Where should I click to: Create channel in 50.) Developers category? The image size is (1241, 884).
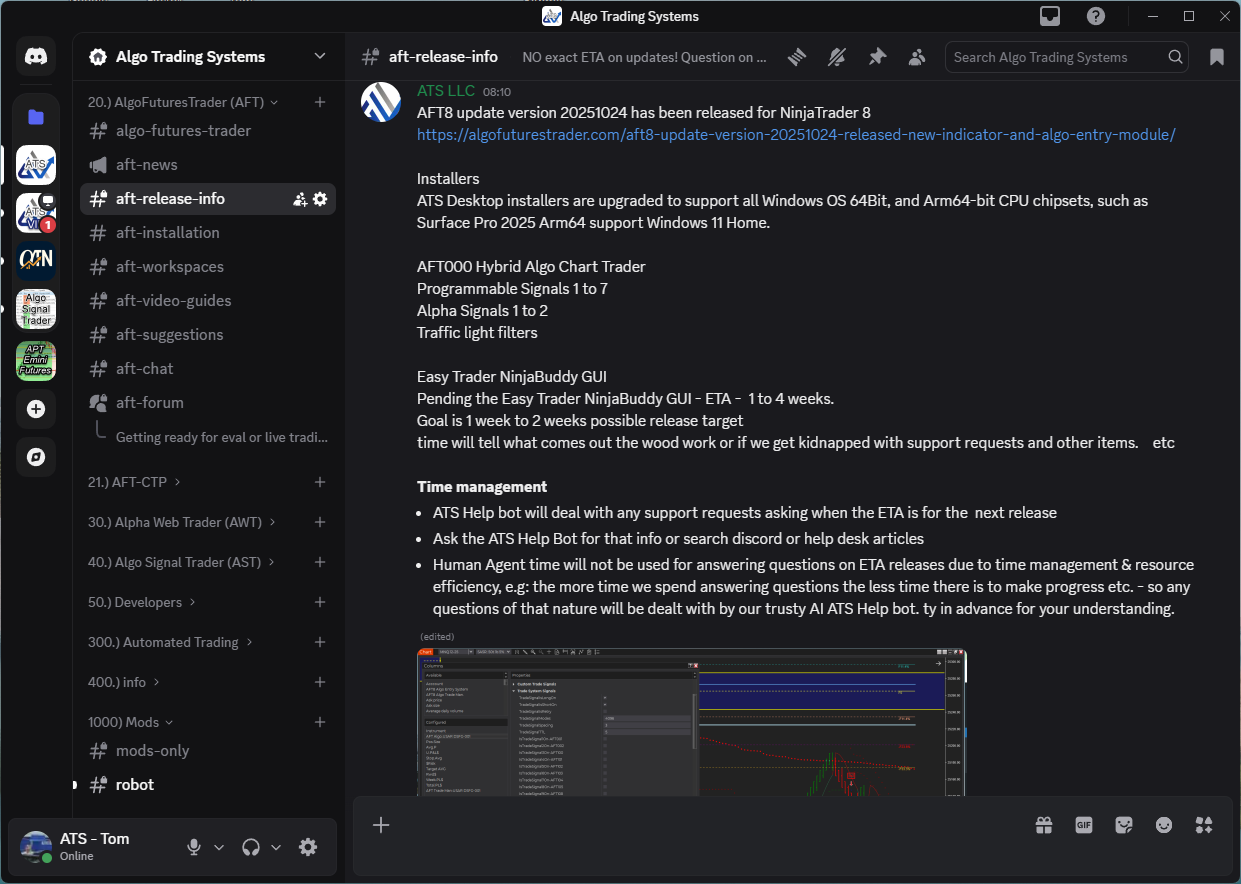(x=320, y=602)
